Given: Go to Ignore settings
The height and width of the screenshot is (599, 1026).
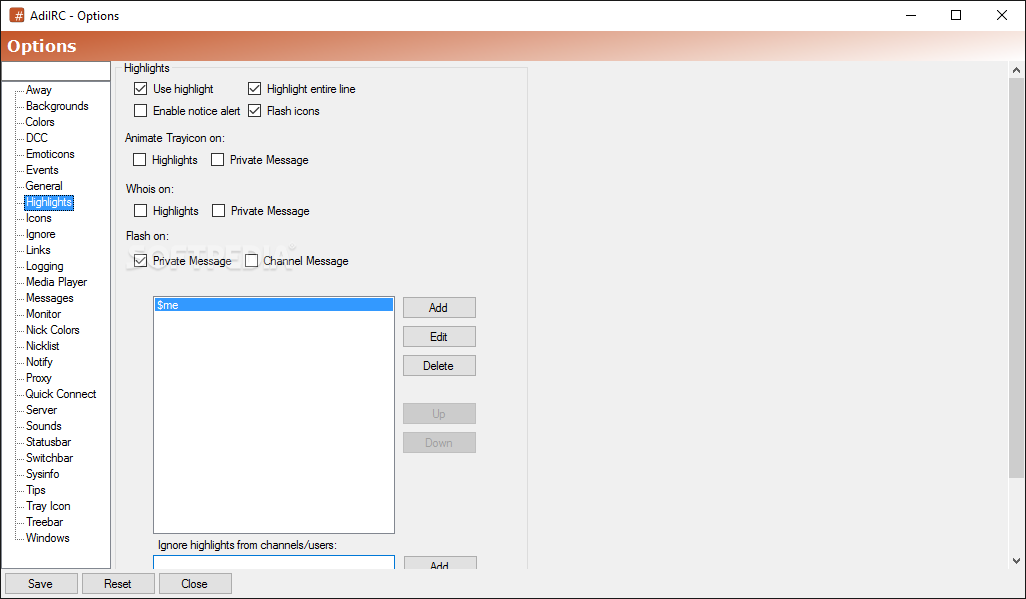Looking at the screenshot, I should (x=41, y=234).
